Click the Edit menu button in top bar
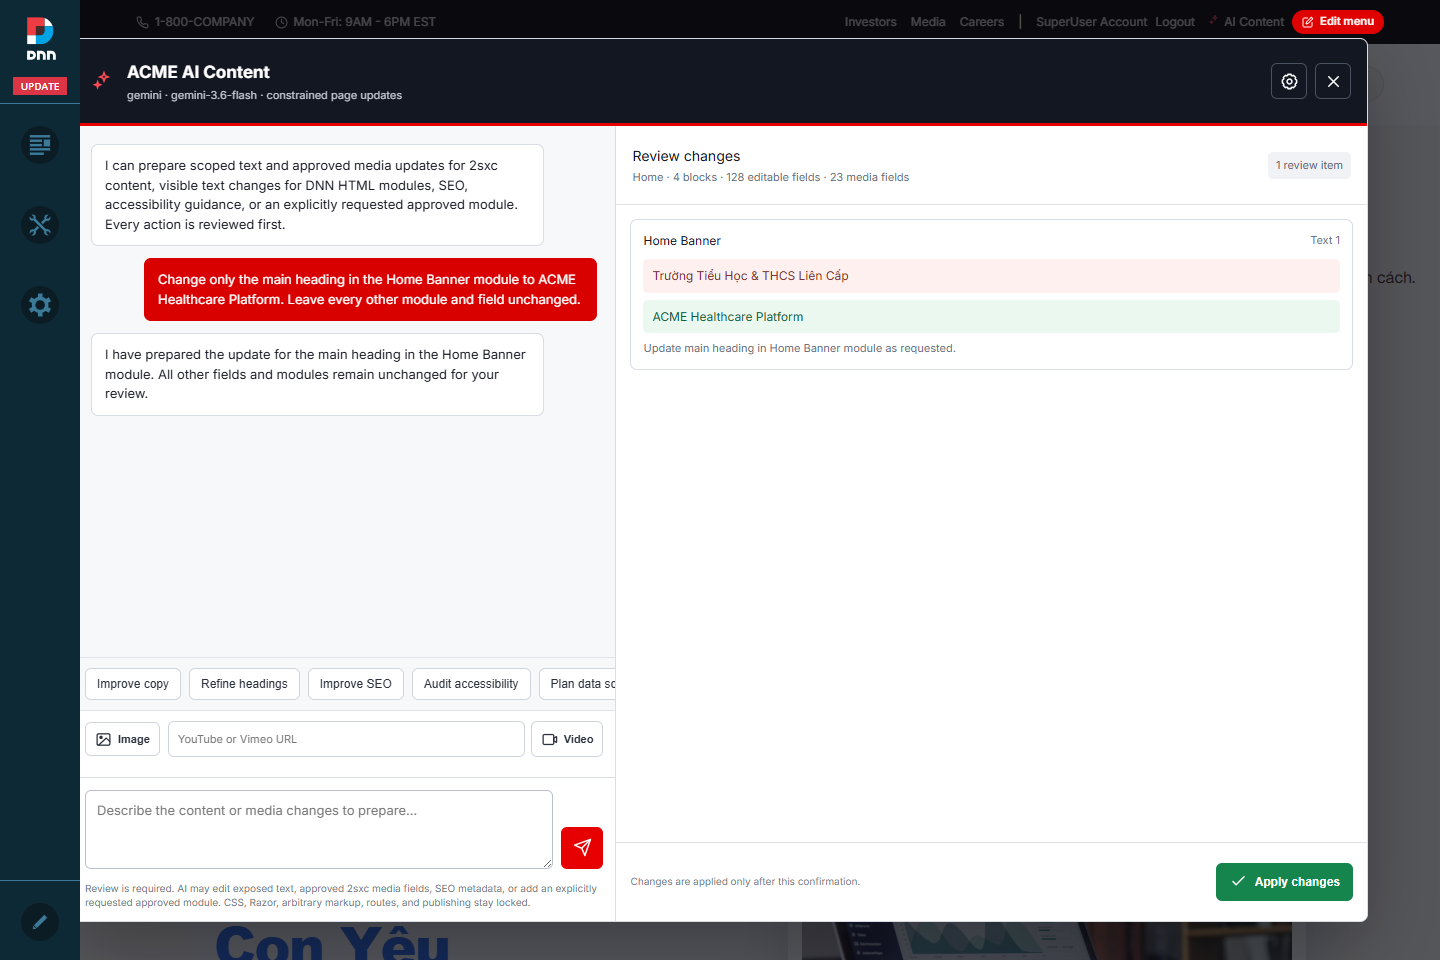The image size is (1440, 960). point(1338,22)
